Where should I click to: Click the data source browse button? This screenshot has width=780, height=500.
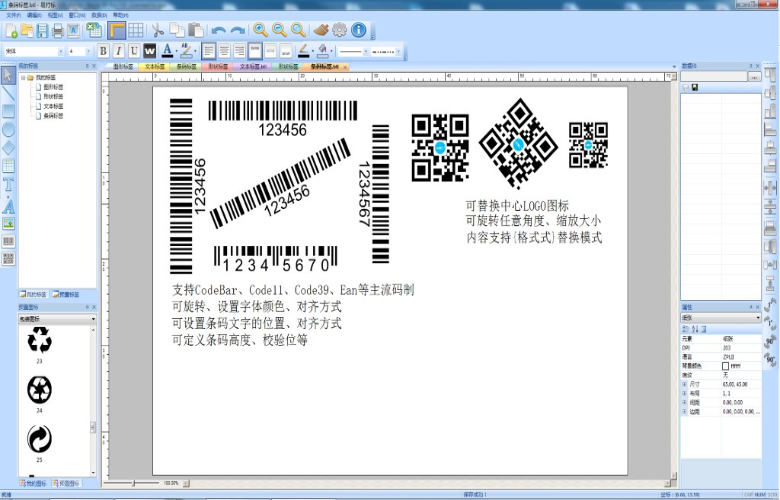pyautogui.click(x=755, y=77)
